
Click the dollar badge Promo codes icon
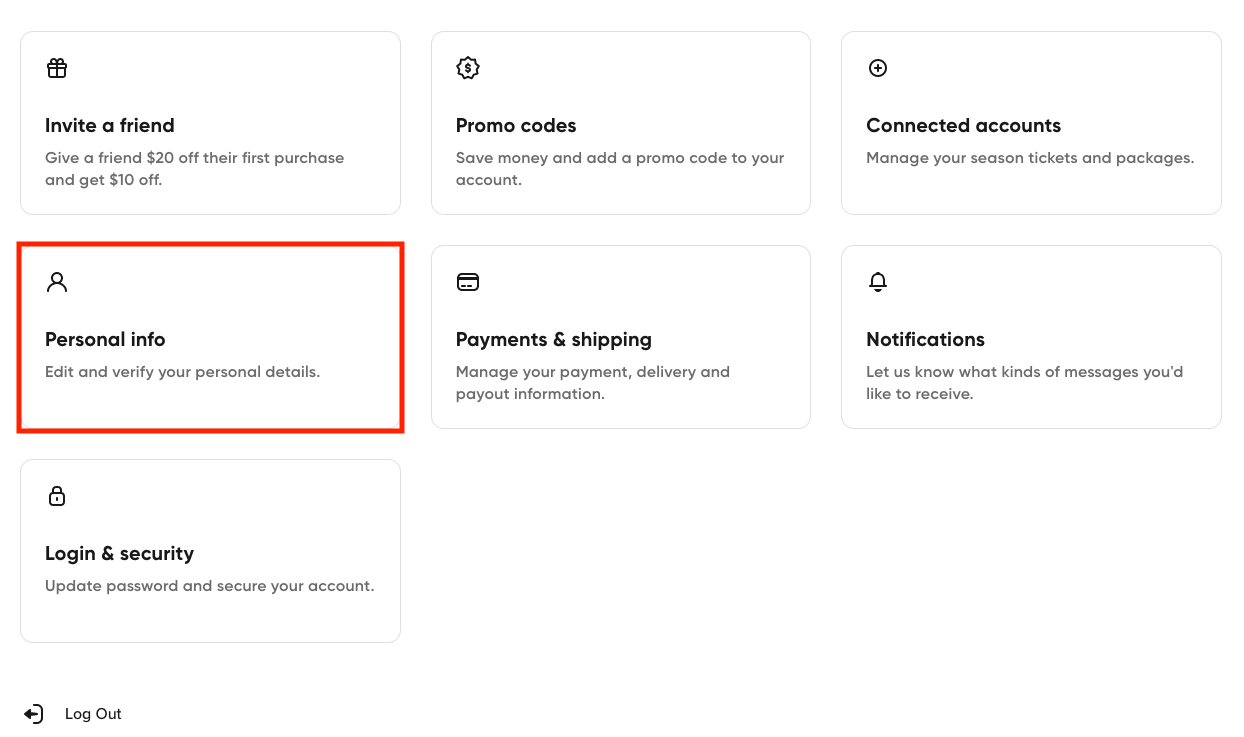468,68
